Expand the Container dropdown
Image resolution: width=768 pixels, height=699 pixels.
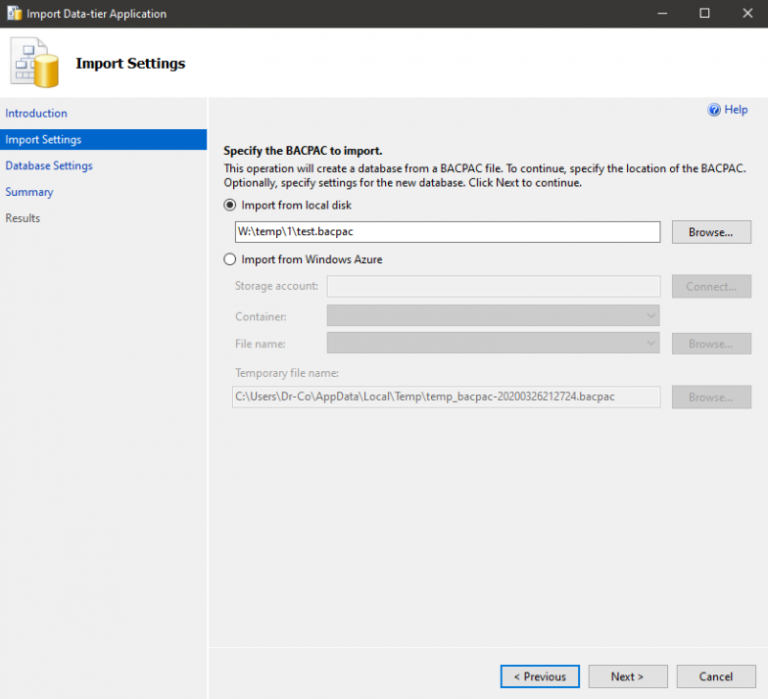[x=493, y=316]
